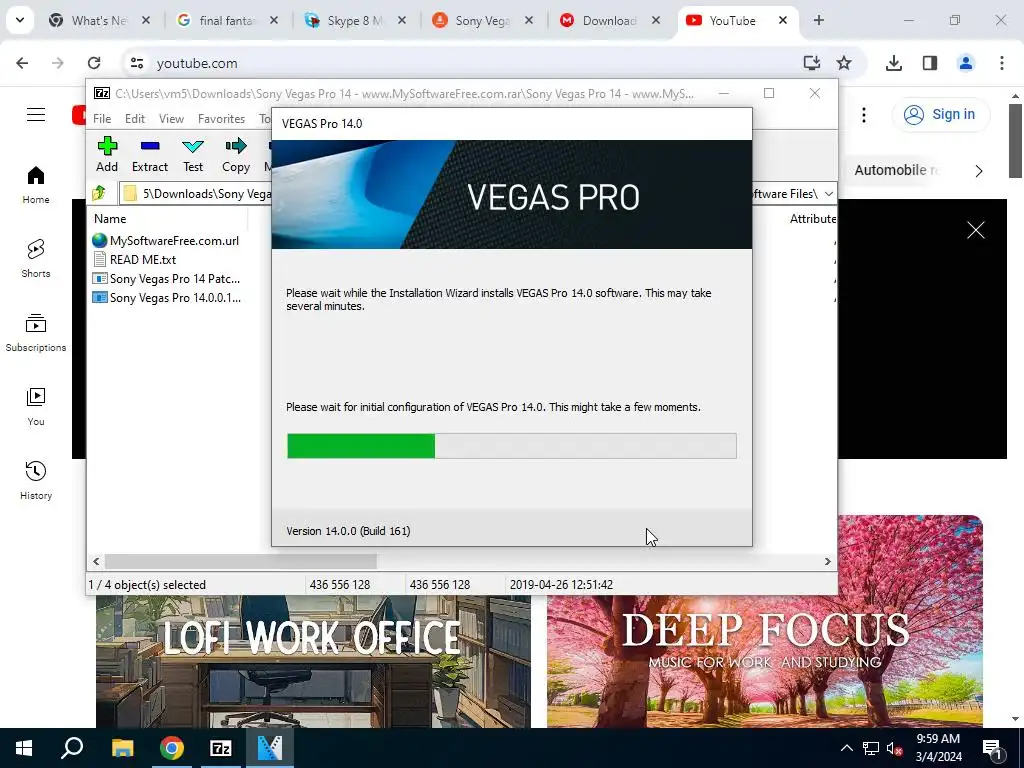
Task: Open Subscriptions in YouTube sidebar
Action: (36, 333)
